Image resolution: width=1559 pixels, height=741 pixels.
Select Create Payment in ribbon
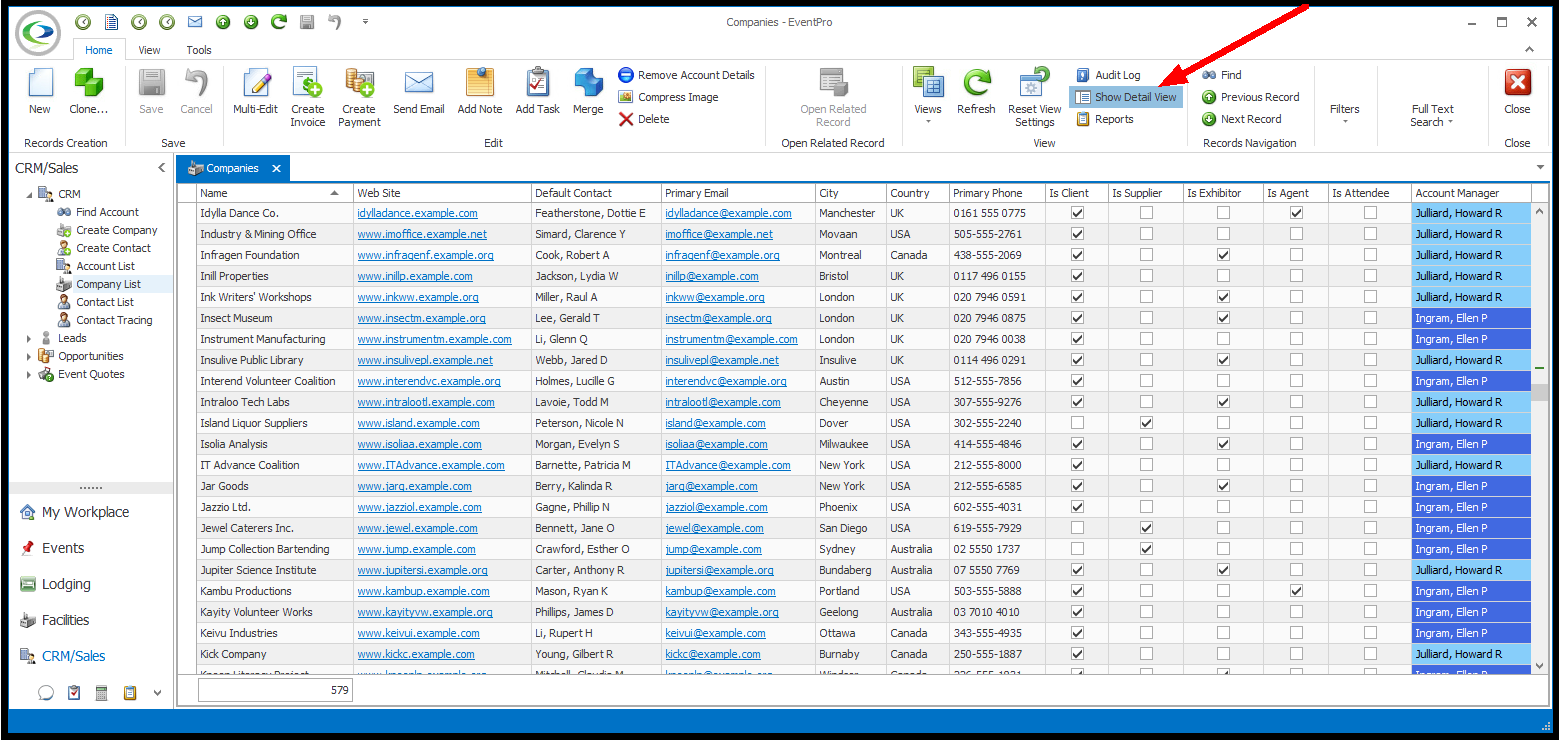click(x=359, y=97)
